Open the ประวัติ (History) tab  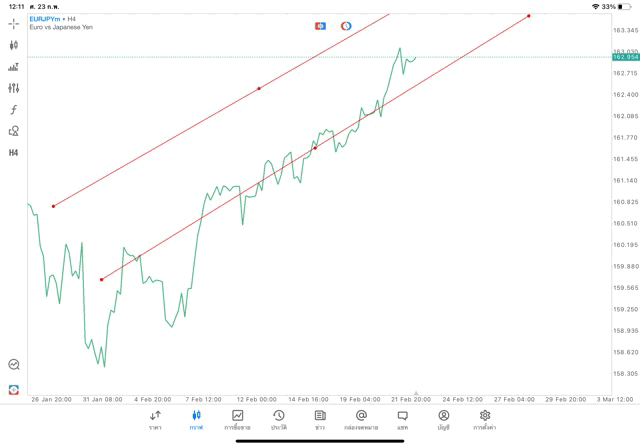pos(278,419)
